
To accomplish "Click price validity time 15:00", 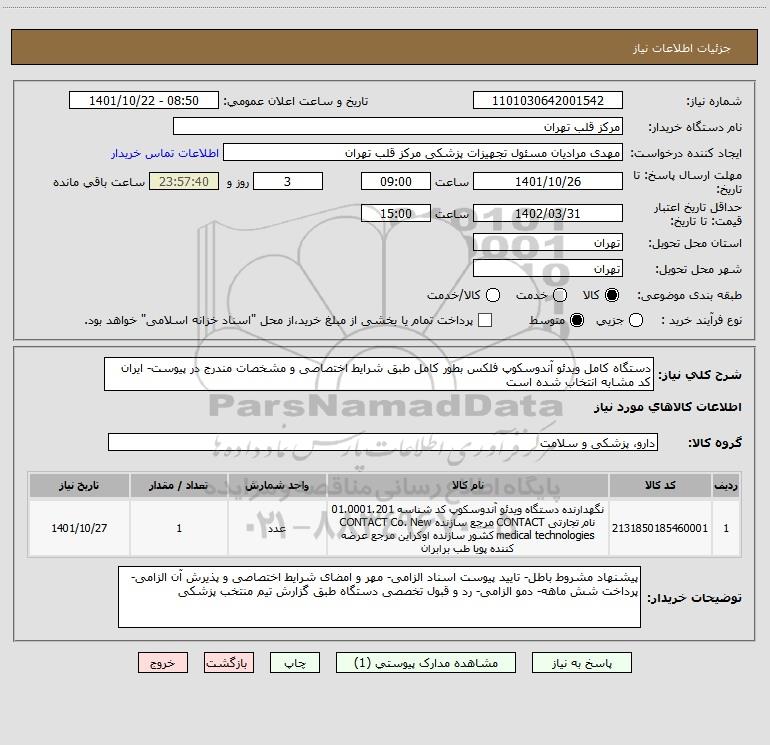I will tap(396, 213).
